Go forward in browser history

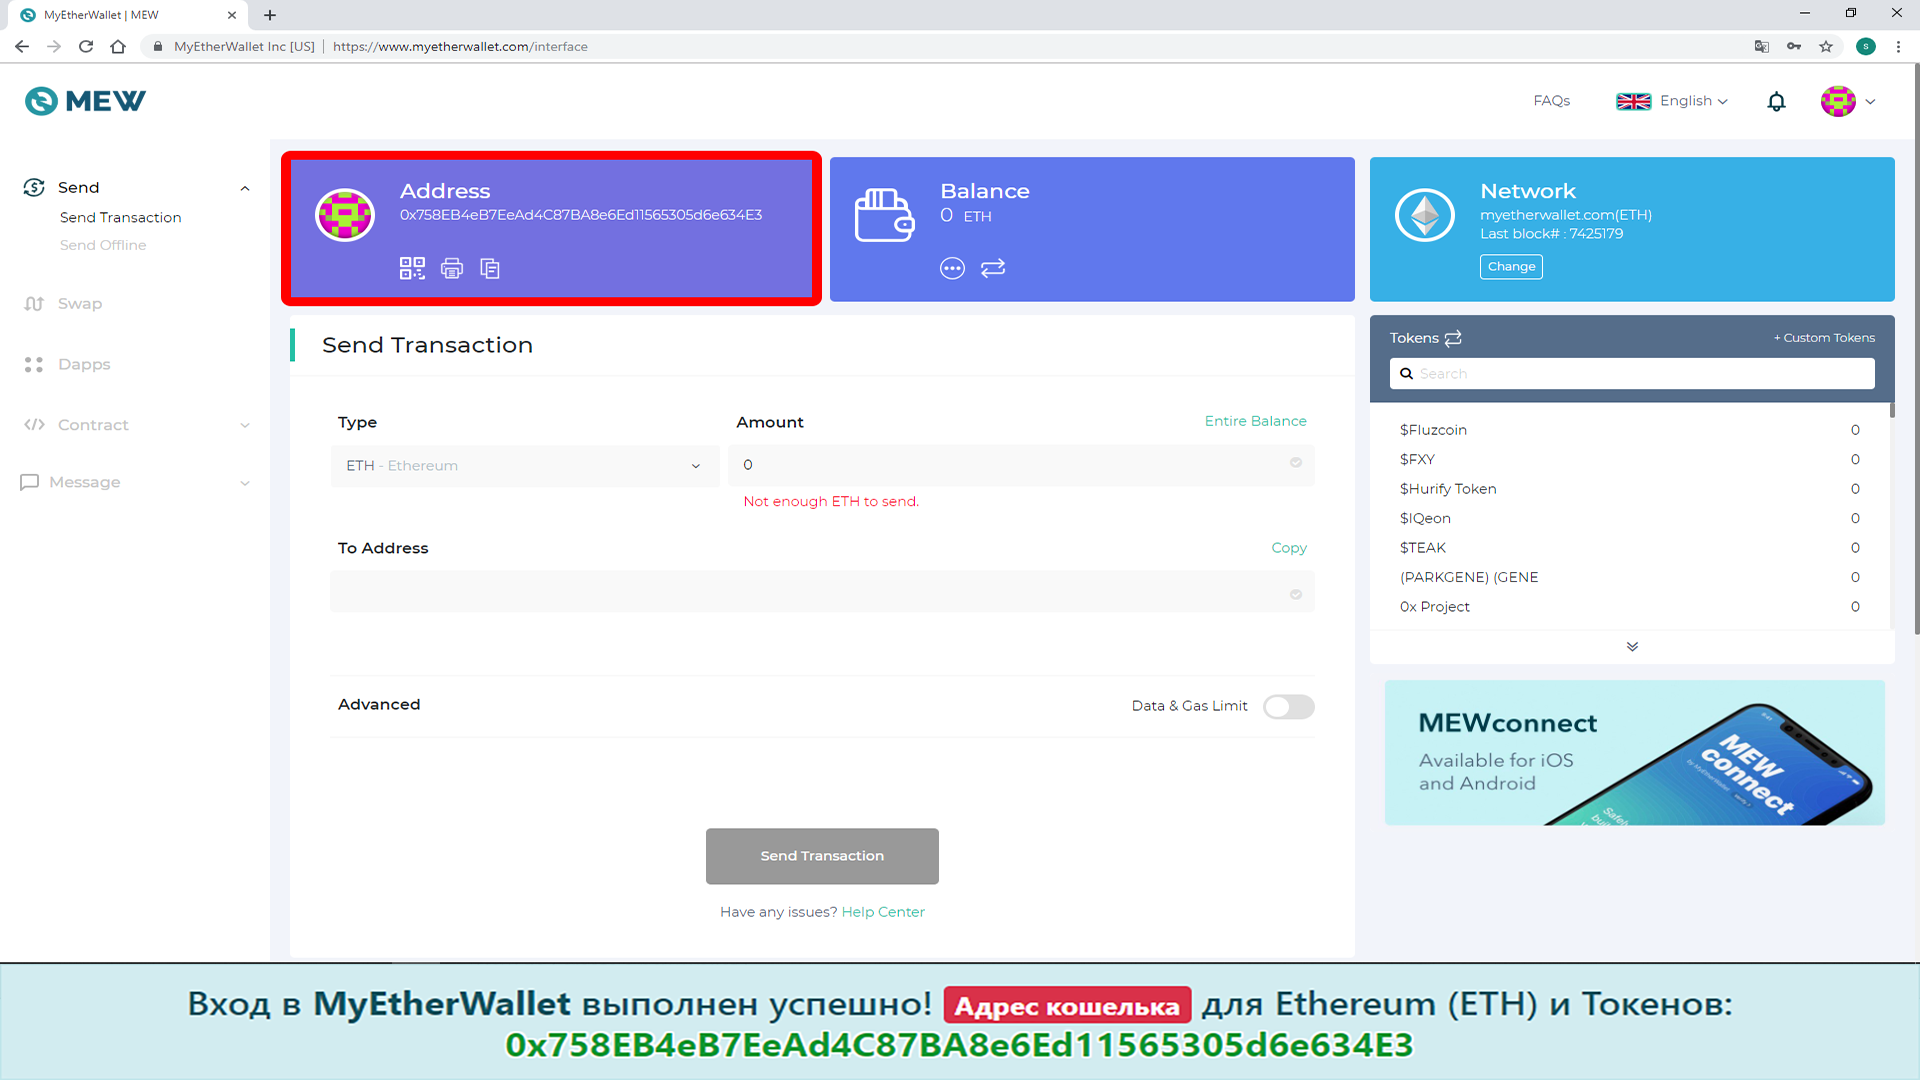pos(54,46)
